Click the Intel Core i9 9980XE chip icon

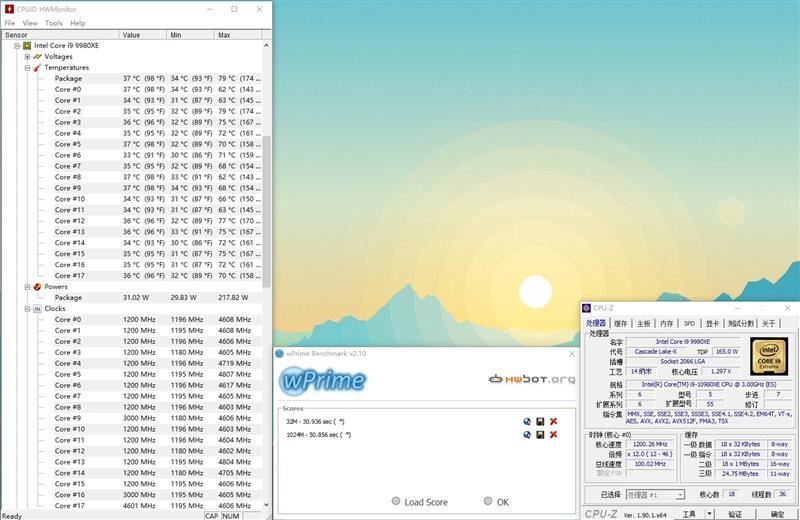pos(27,45)
